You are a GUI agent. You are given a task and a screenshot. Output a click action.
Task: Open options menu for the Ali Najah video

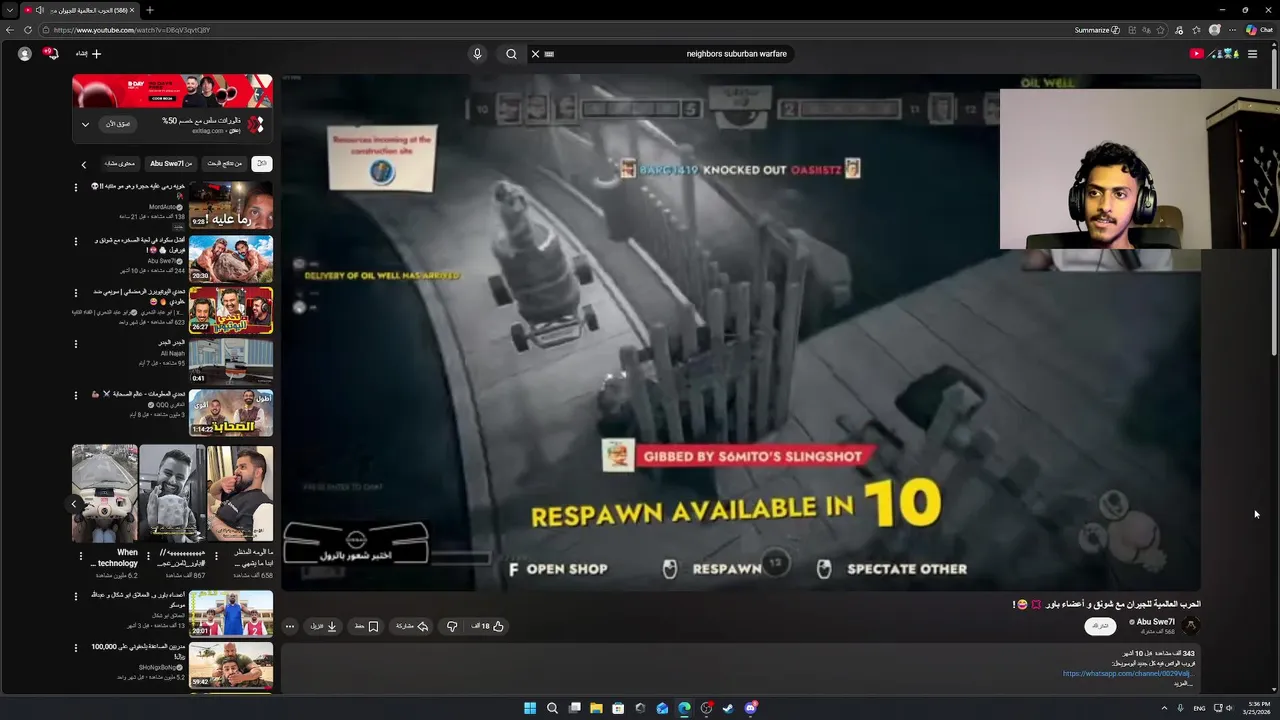coord(76,344)
